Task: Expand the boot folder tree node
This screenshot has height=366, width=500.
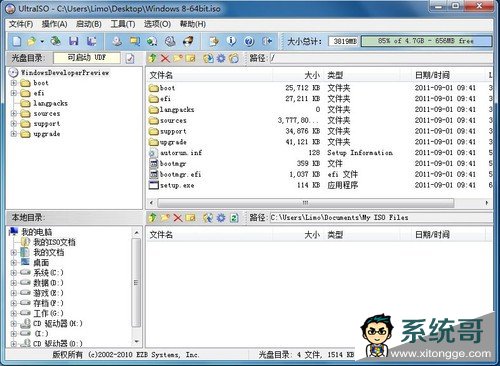Action: click(14, 83)
